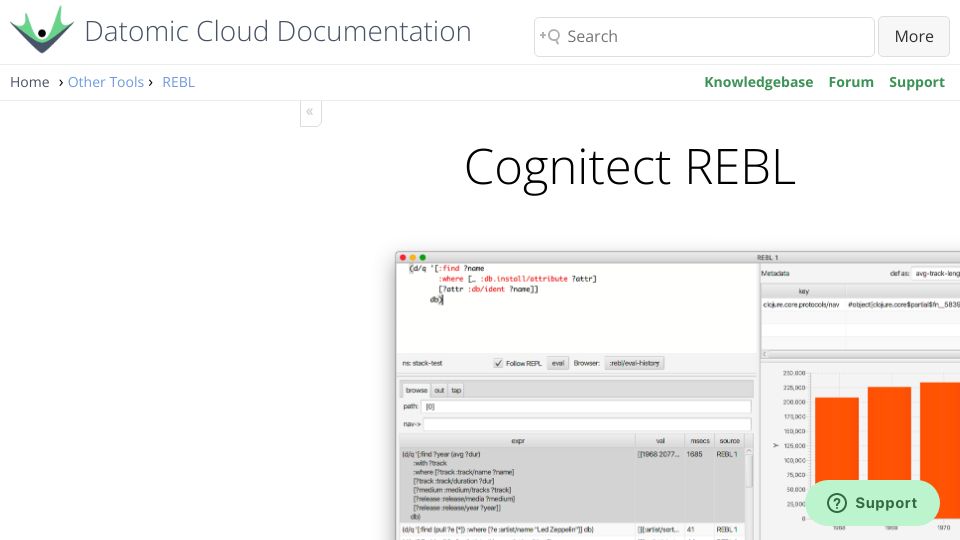The height and width of the screenshot is (540, 960).
Task: Open the Forum link
Action: pyautogui.click(x=850, y=82)
